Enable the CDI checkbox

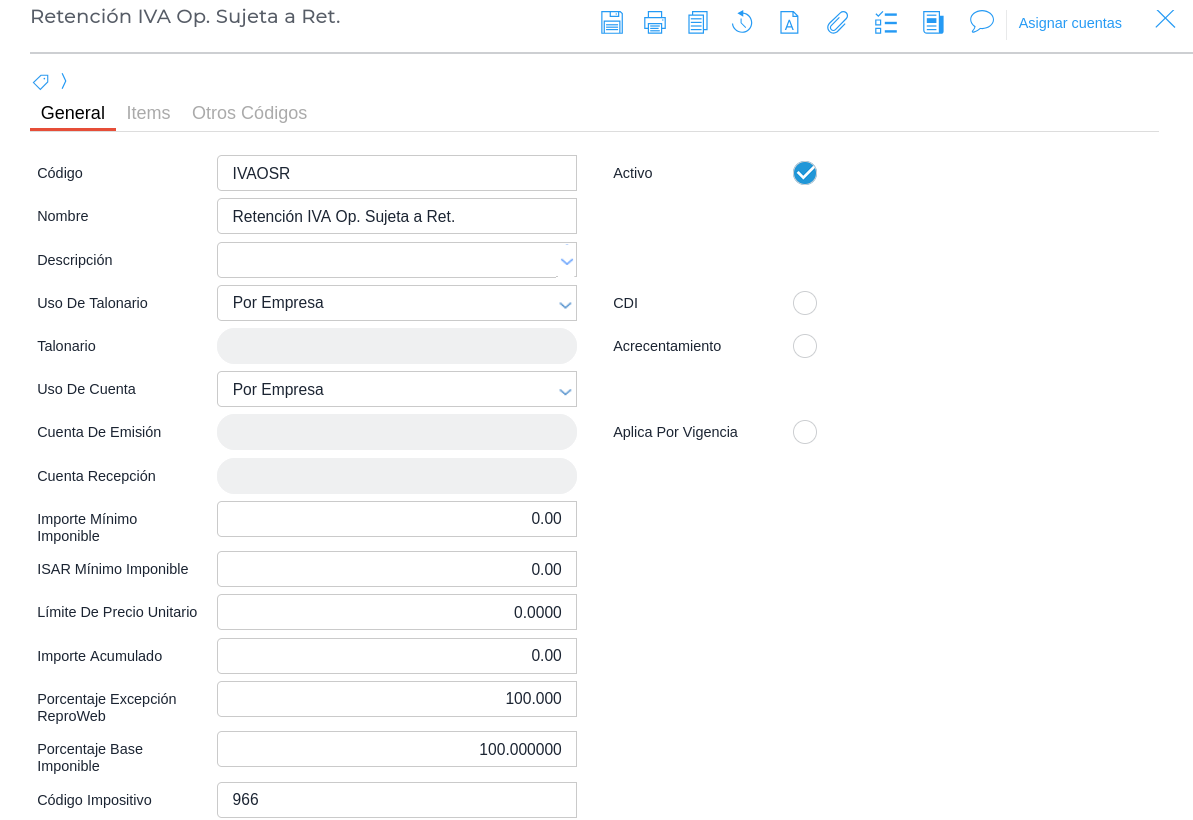click(804, 303)
